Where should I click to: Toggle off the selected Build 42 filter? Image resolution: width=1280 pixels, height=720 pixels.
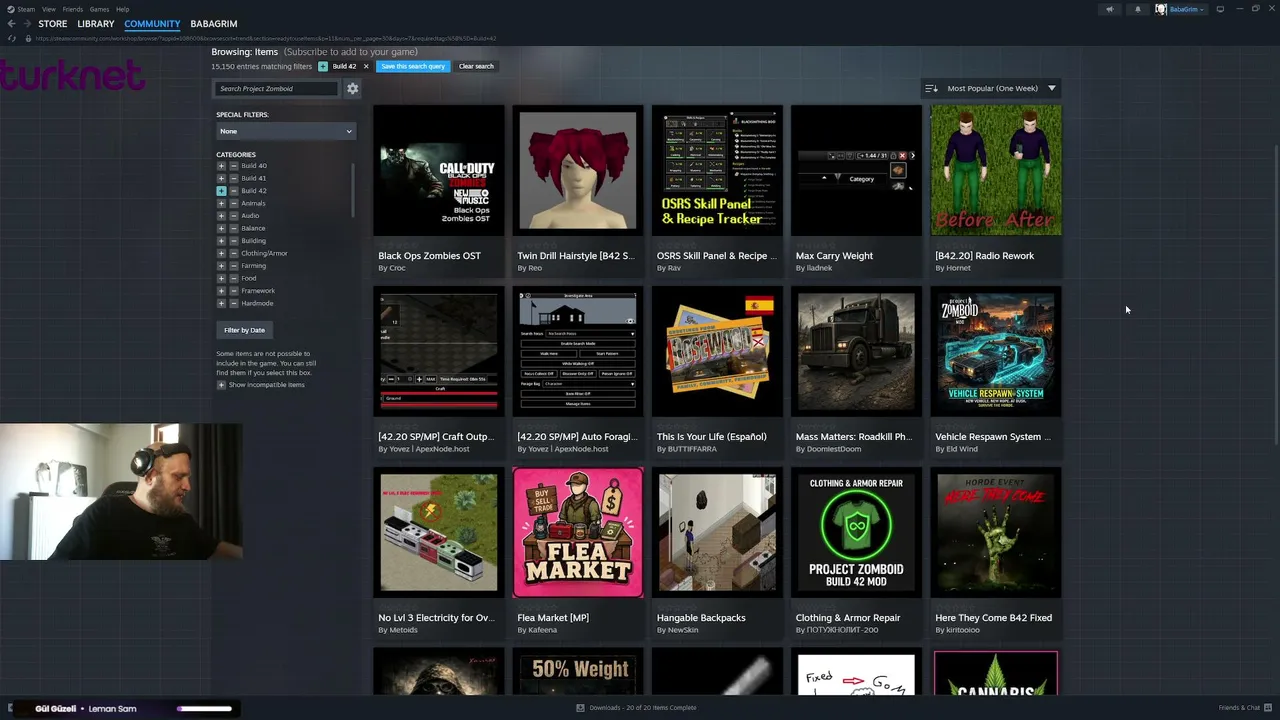221,191
